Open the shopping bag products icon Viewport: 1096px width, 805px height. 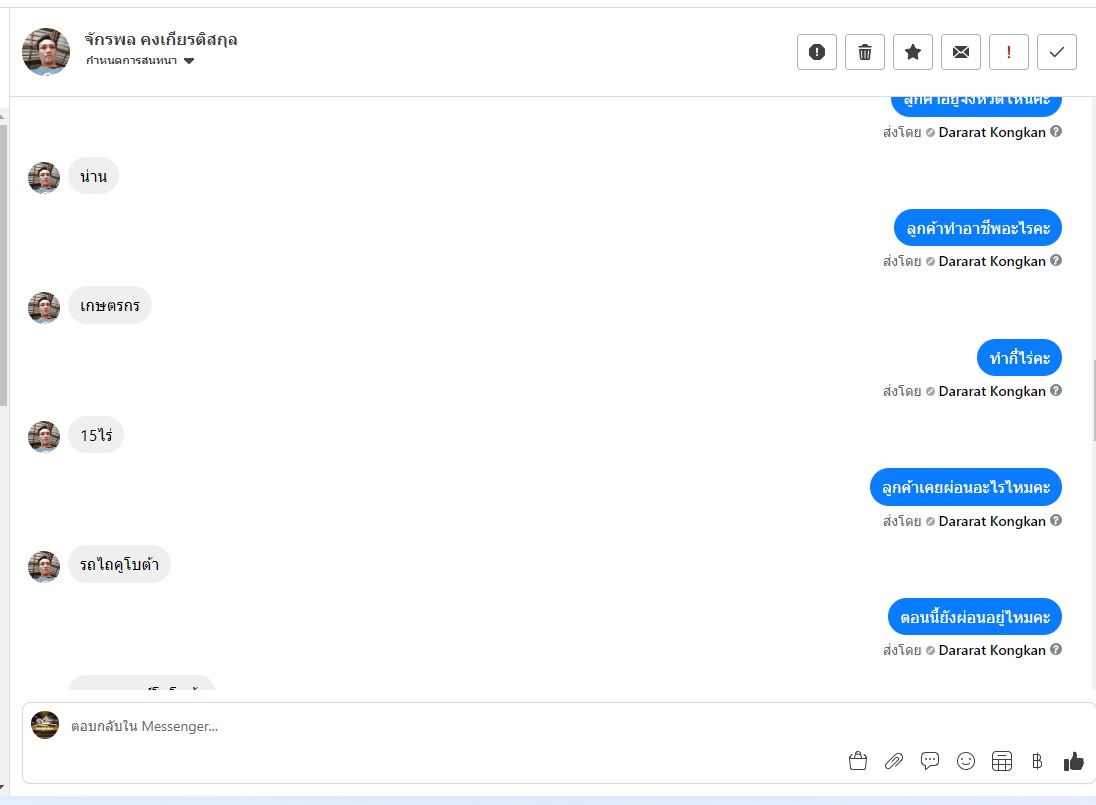[x=858, y=761]
